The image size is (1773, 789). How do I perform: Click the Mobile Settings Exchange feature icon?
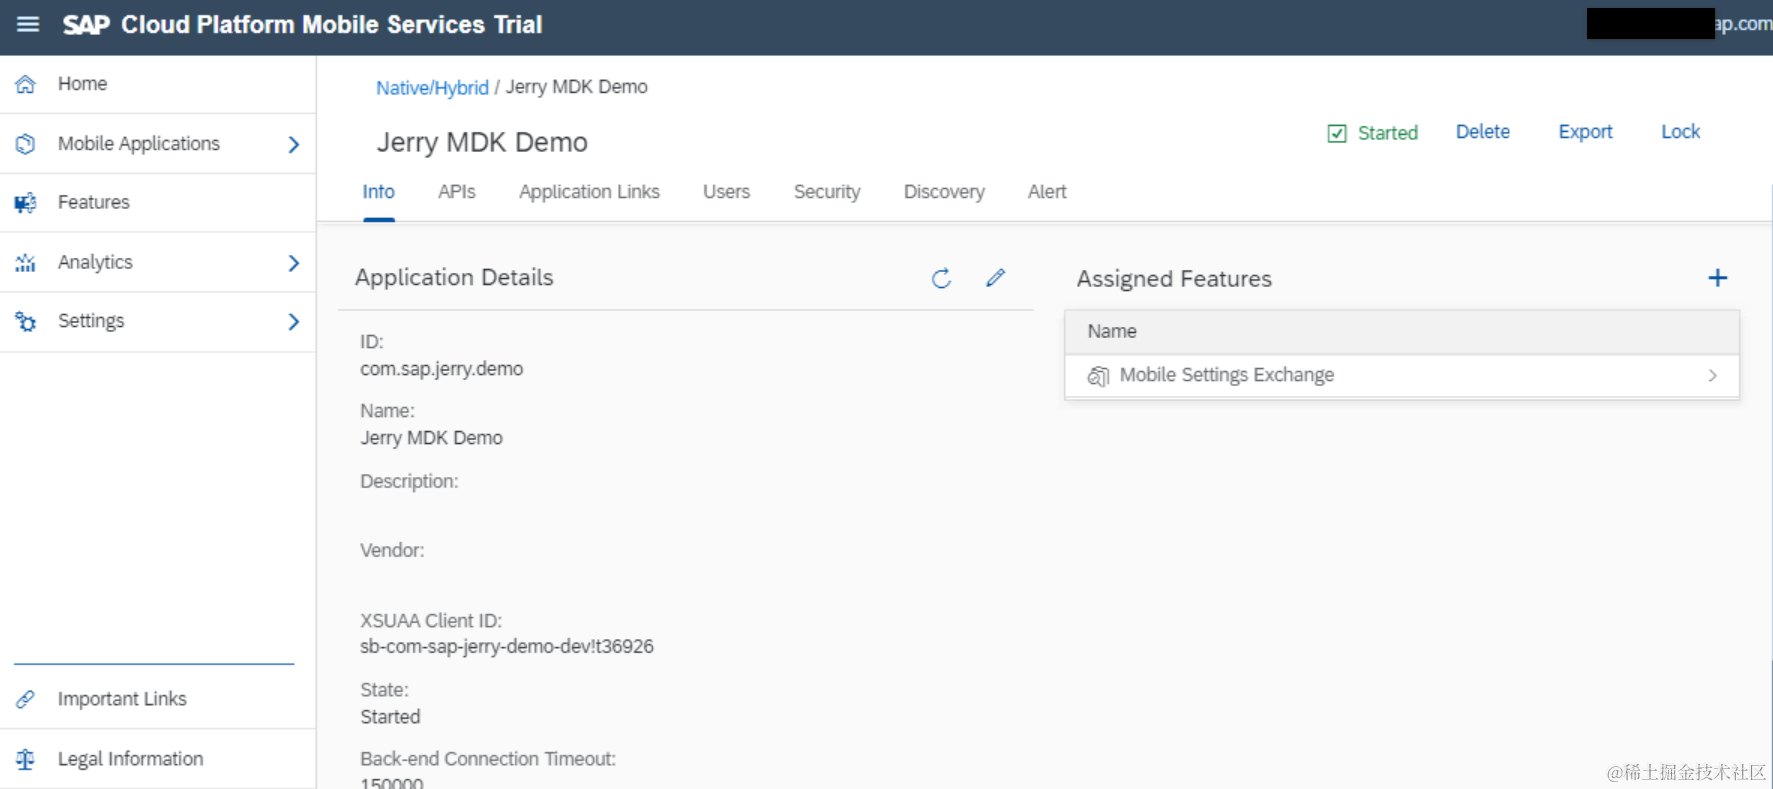[x=1098, y=376]
